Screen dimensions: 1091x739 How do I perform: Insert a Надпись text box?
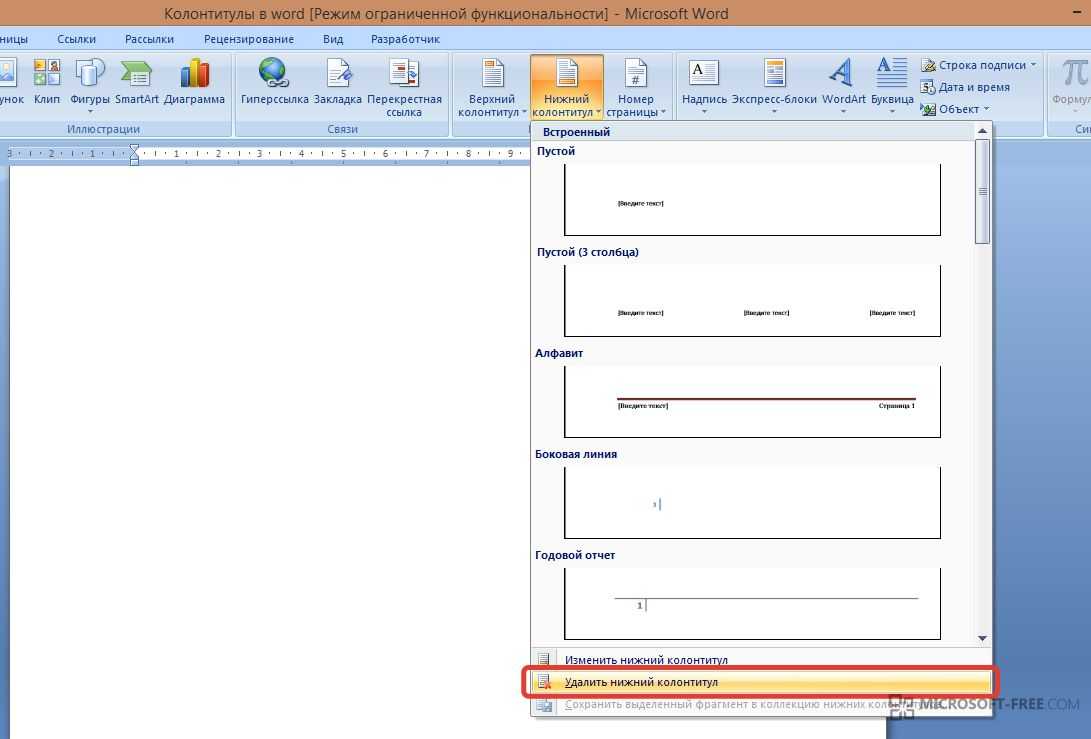[x=704, y=86]
